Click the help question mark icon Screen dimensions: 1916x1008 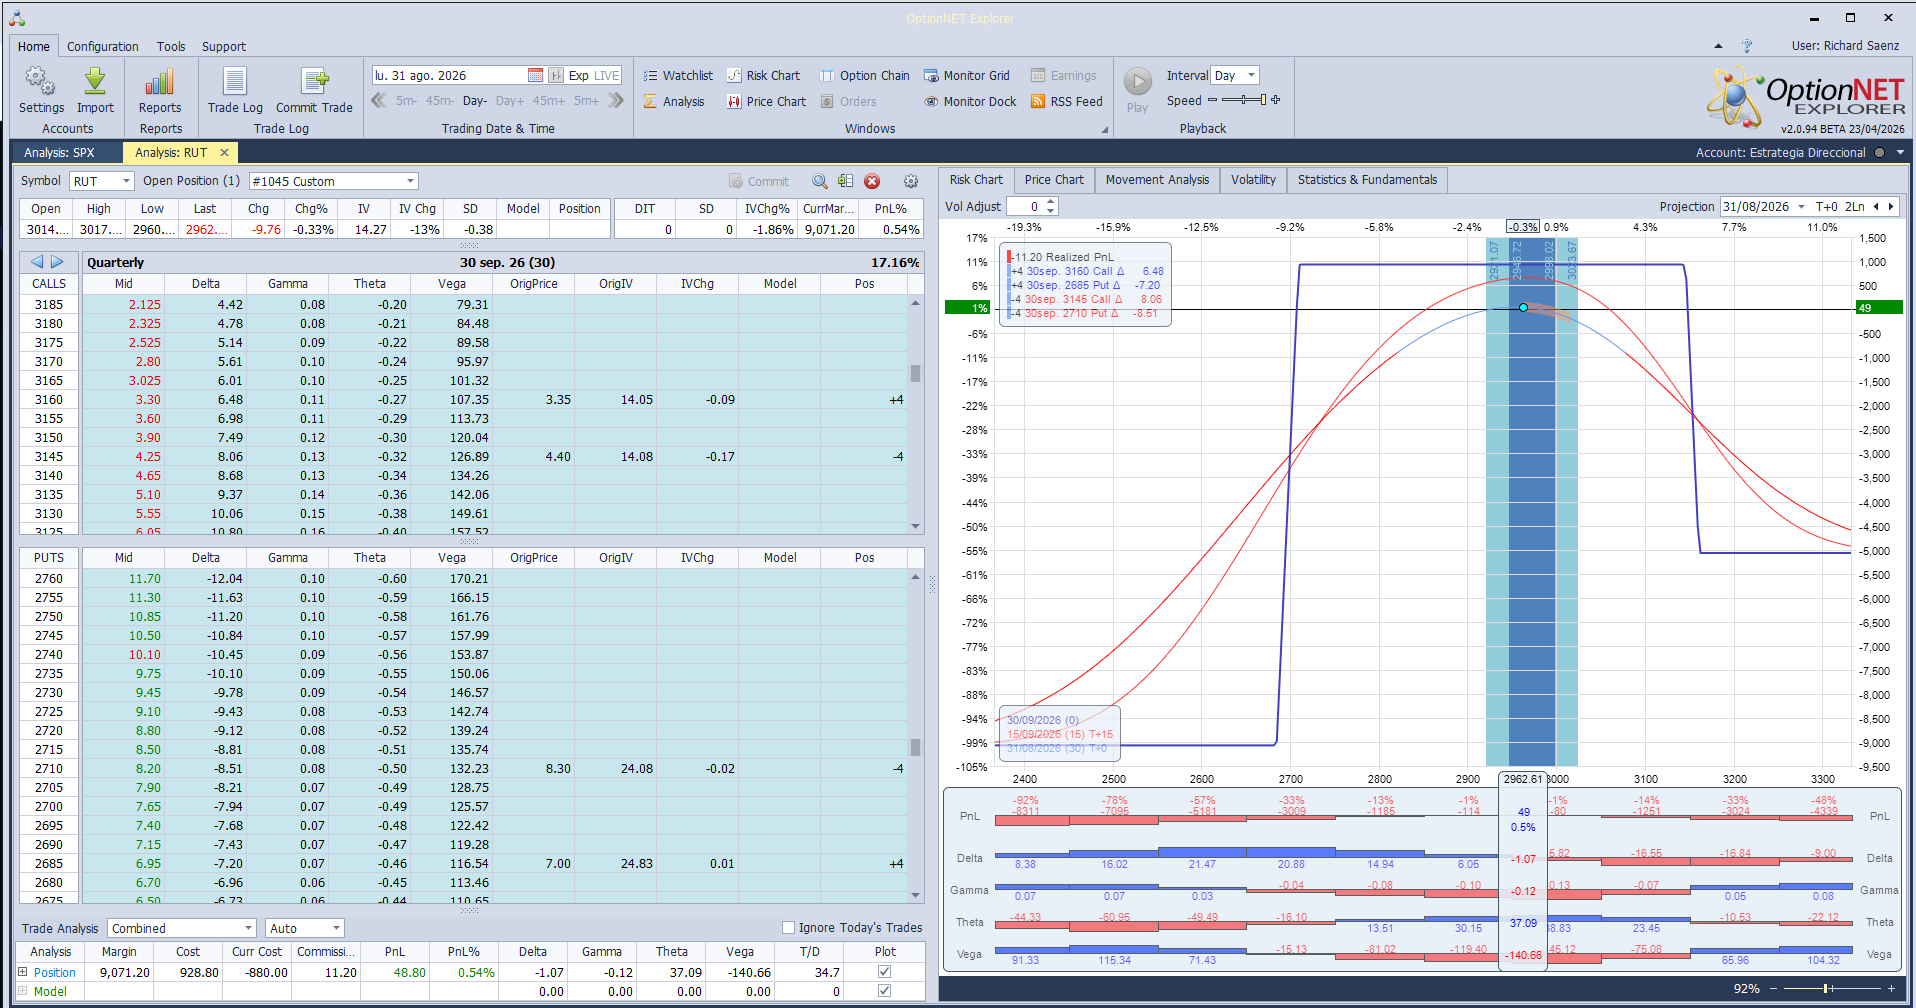click(x=1747, y=46)
